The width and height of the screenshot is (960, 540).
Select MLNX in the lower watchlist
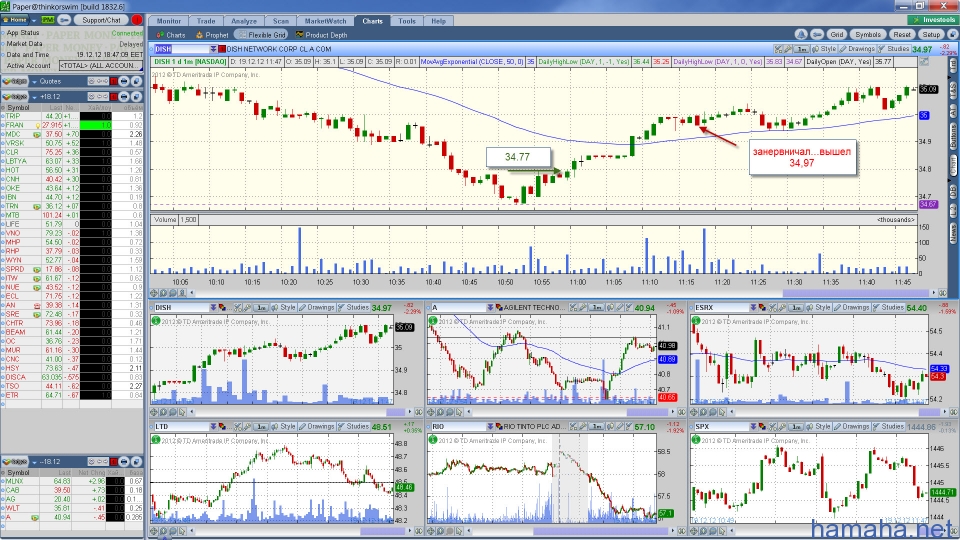click(15, 481)
